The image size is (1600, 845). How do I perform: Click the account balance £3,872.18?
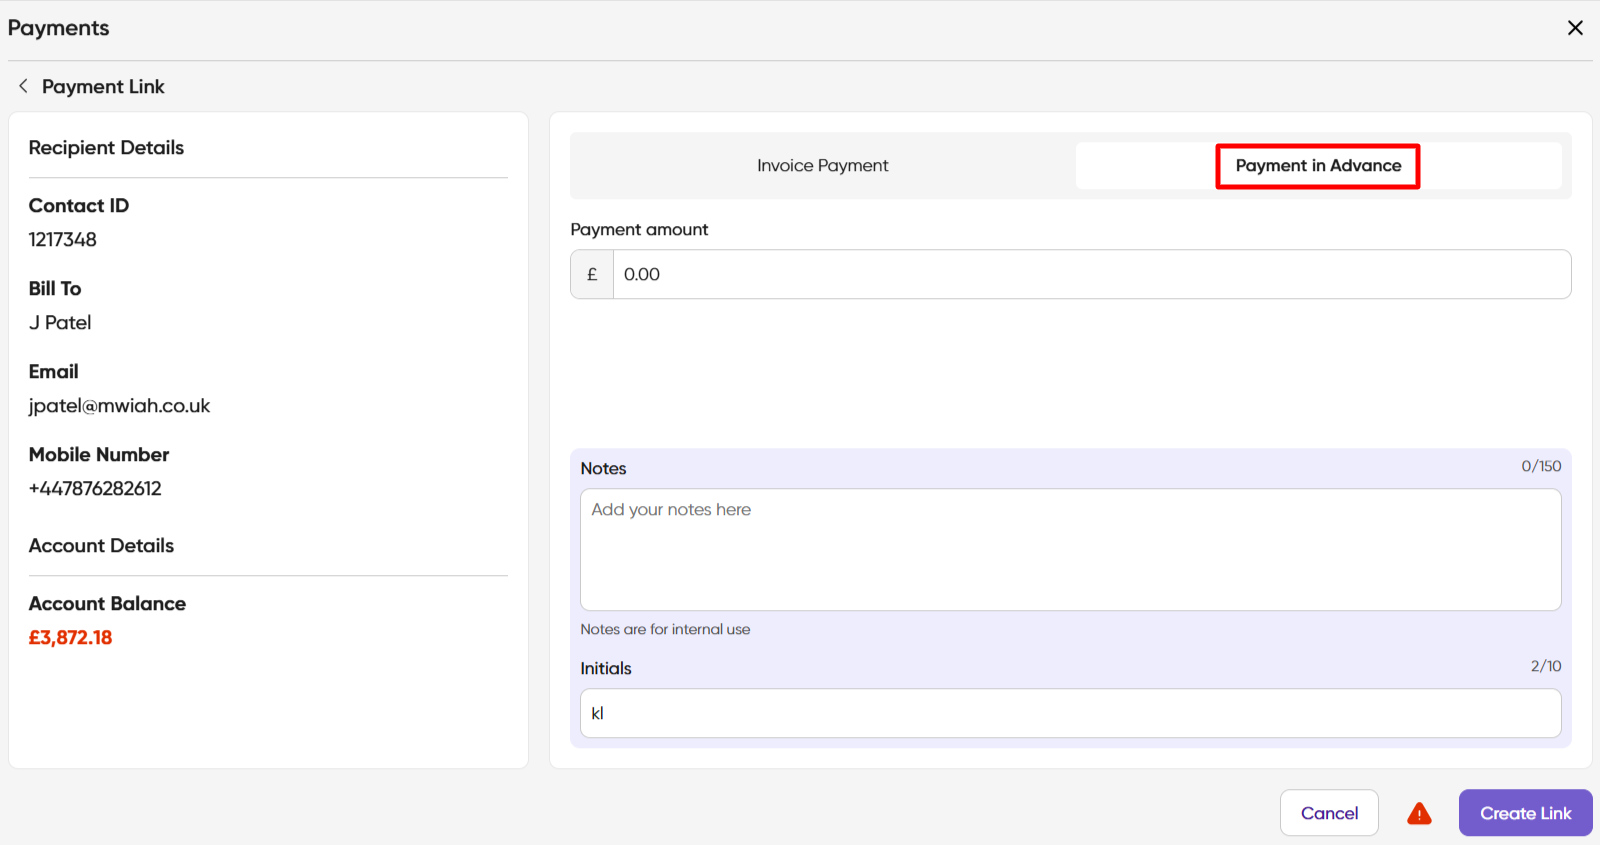[70, 638]
